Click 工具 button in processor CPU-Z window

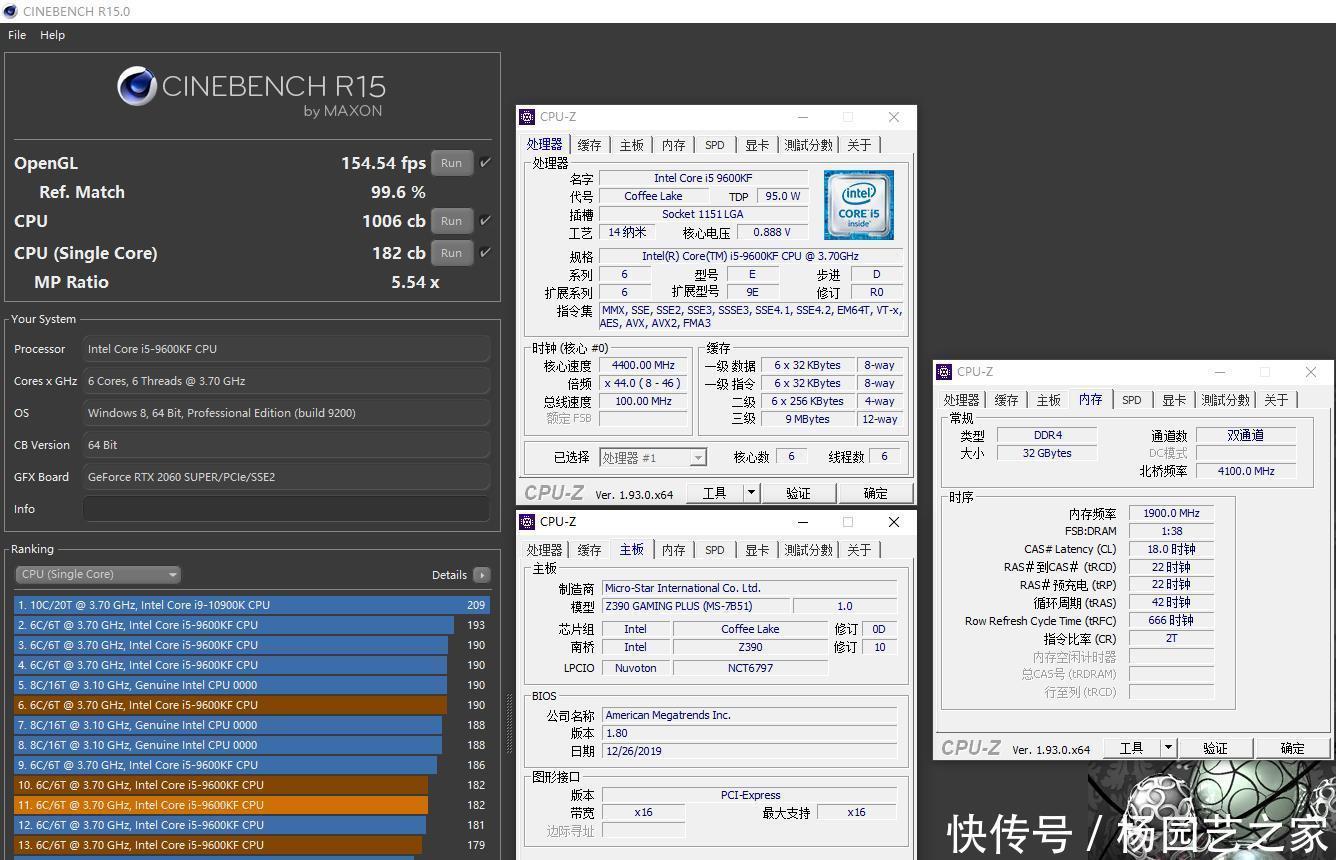[714, 493]
